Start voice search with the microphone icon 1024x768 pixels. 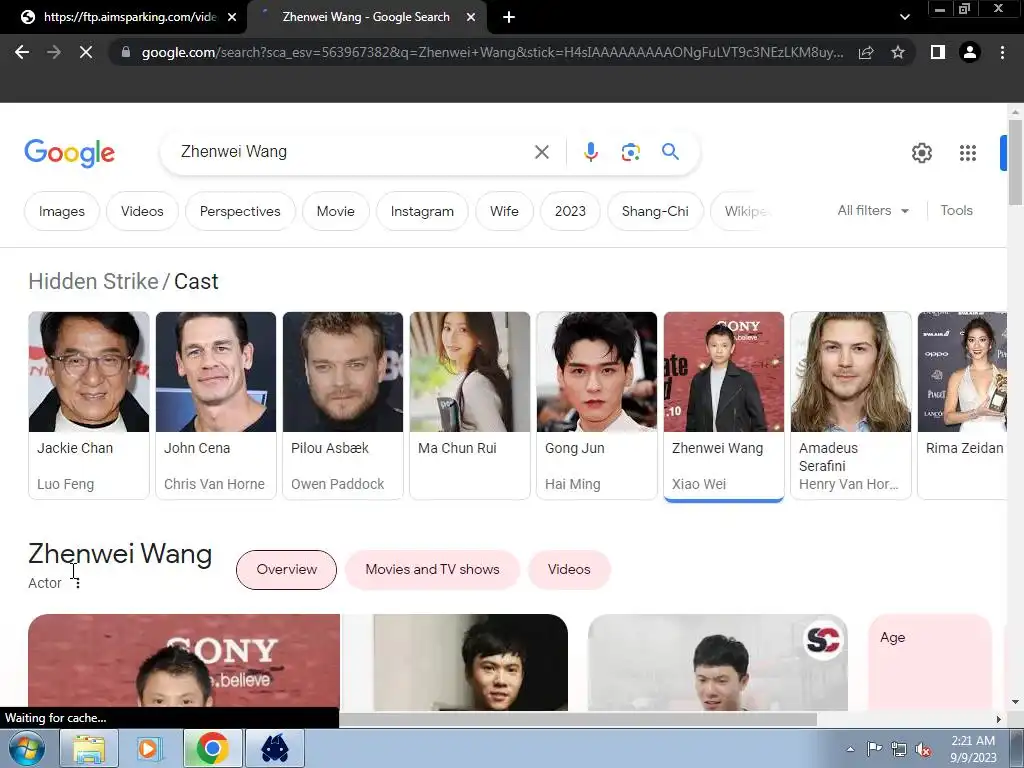[590, 152]
